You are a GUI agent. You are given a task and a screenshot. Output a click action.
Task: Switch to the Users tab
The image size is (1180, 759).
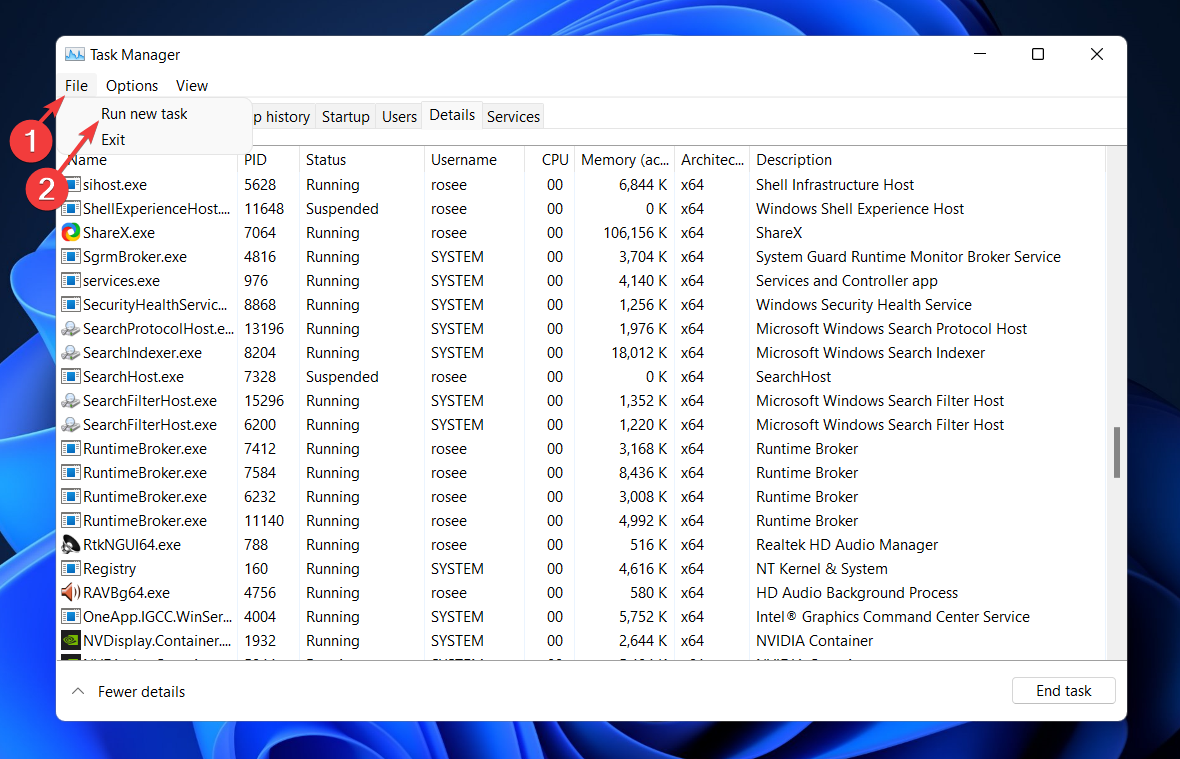(398, 116)
